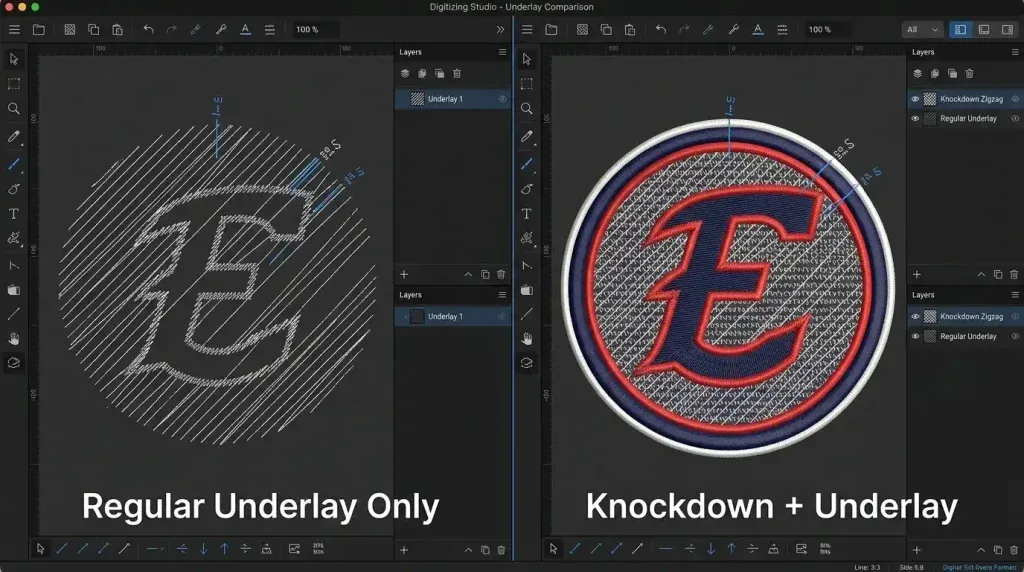1024x572 pixels.
Task: Delete layer with trash icon atop left Layers panel
Action: 457,74
